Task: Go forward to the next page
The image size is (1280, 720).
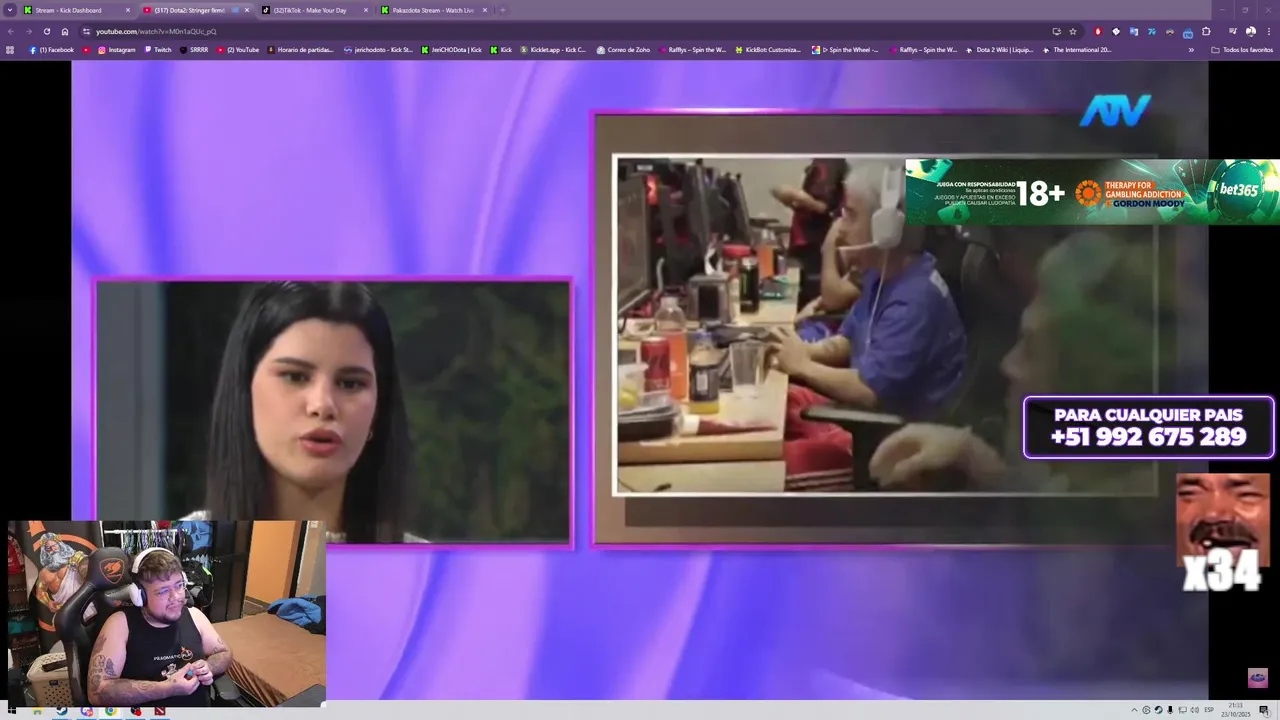Action: pos(28,31)
